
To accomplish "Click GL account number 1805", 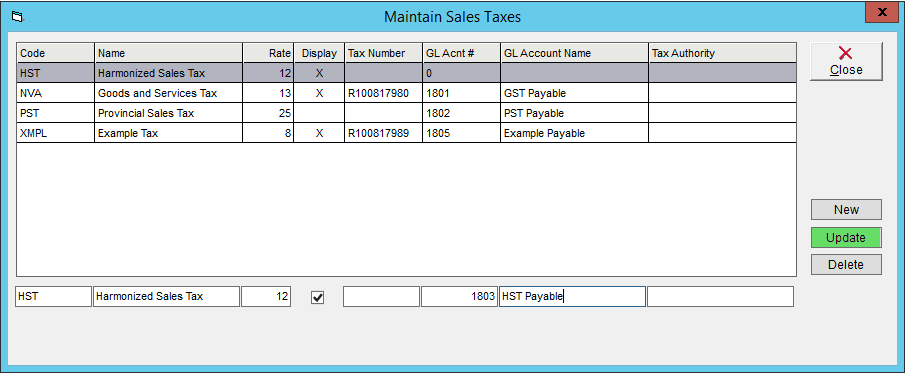I will pyautogui.click(x=462, y=133).
